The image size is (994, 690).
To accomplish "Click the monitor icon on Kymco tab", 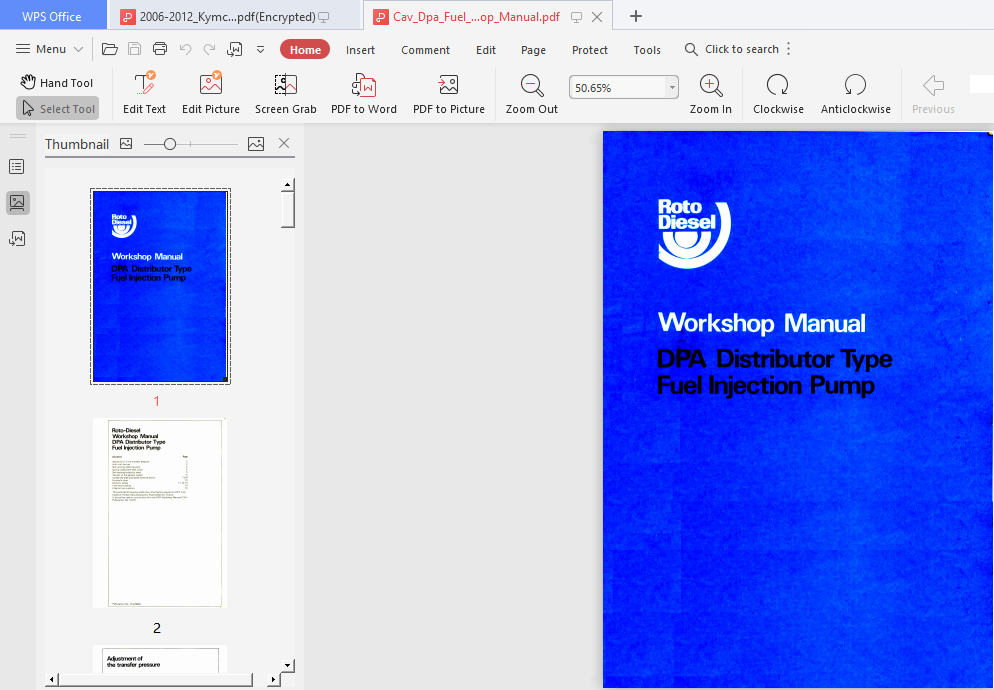I will point(324,17).
